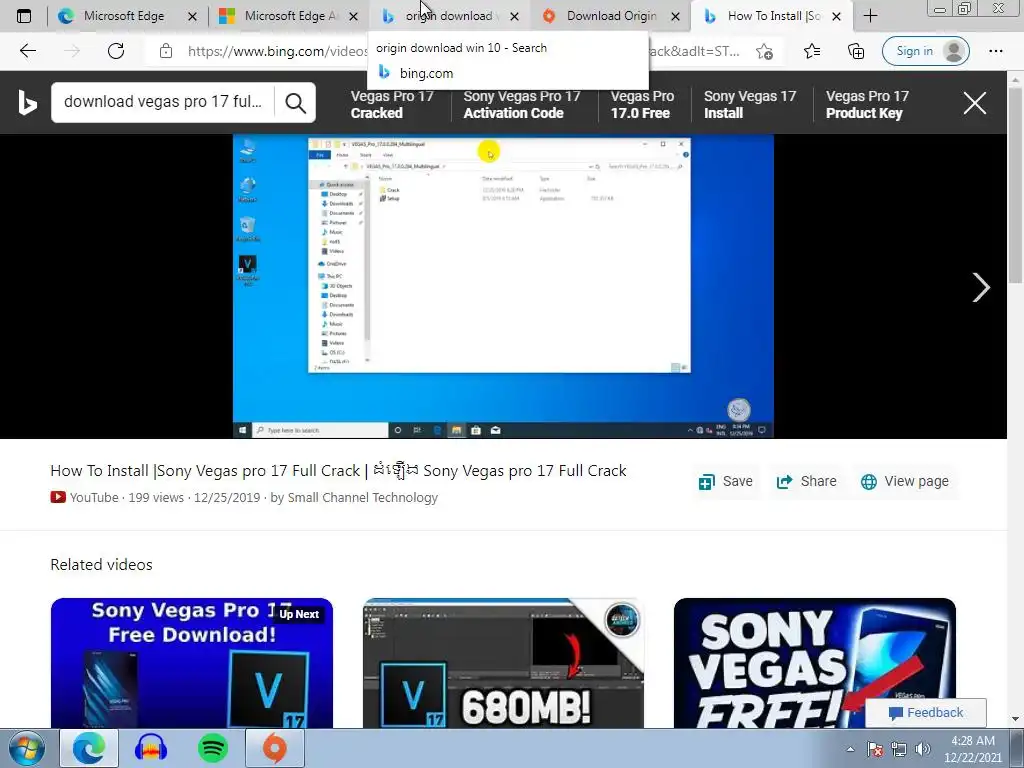Open Sony Vegas Pro 17 Free Download thumbnail
1024x768 pixels.
pos(191,663)
